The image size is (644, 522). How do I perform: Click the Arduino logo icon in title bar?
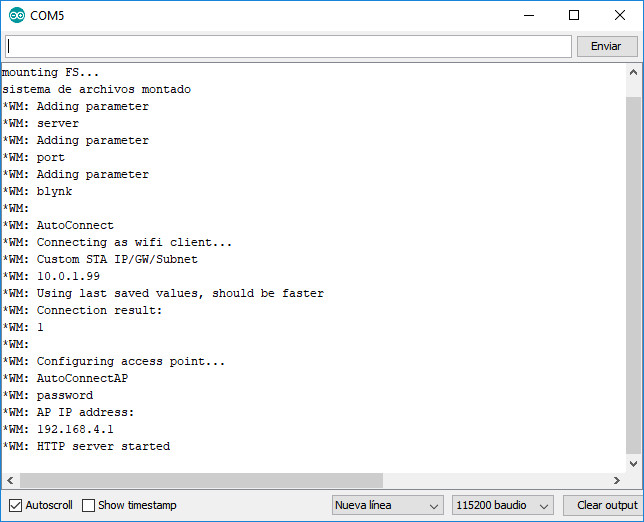[x=16, y=15]
